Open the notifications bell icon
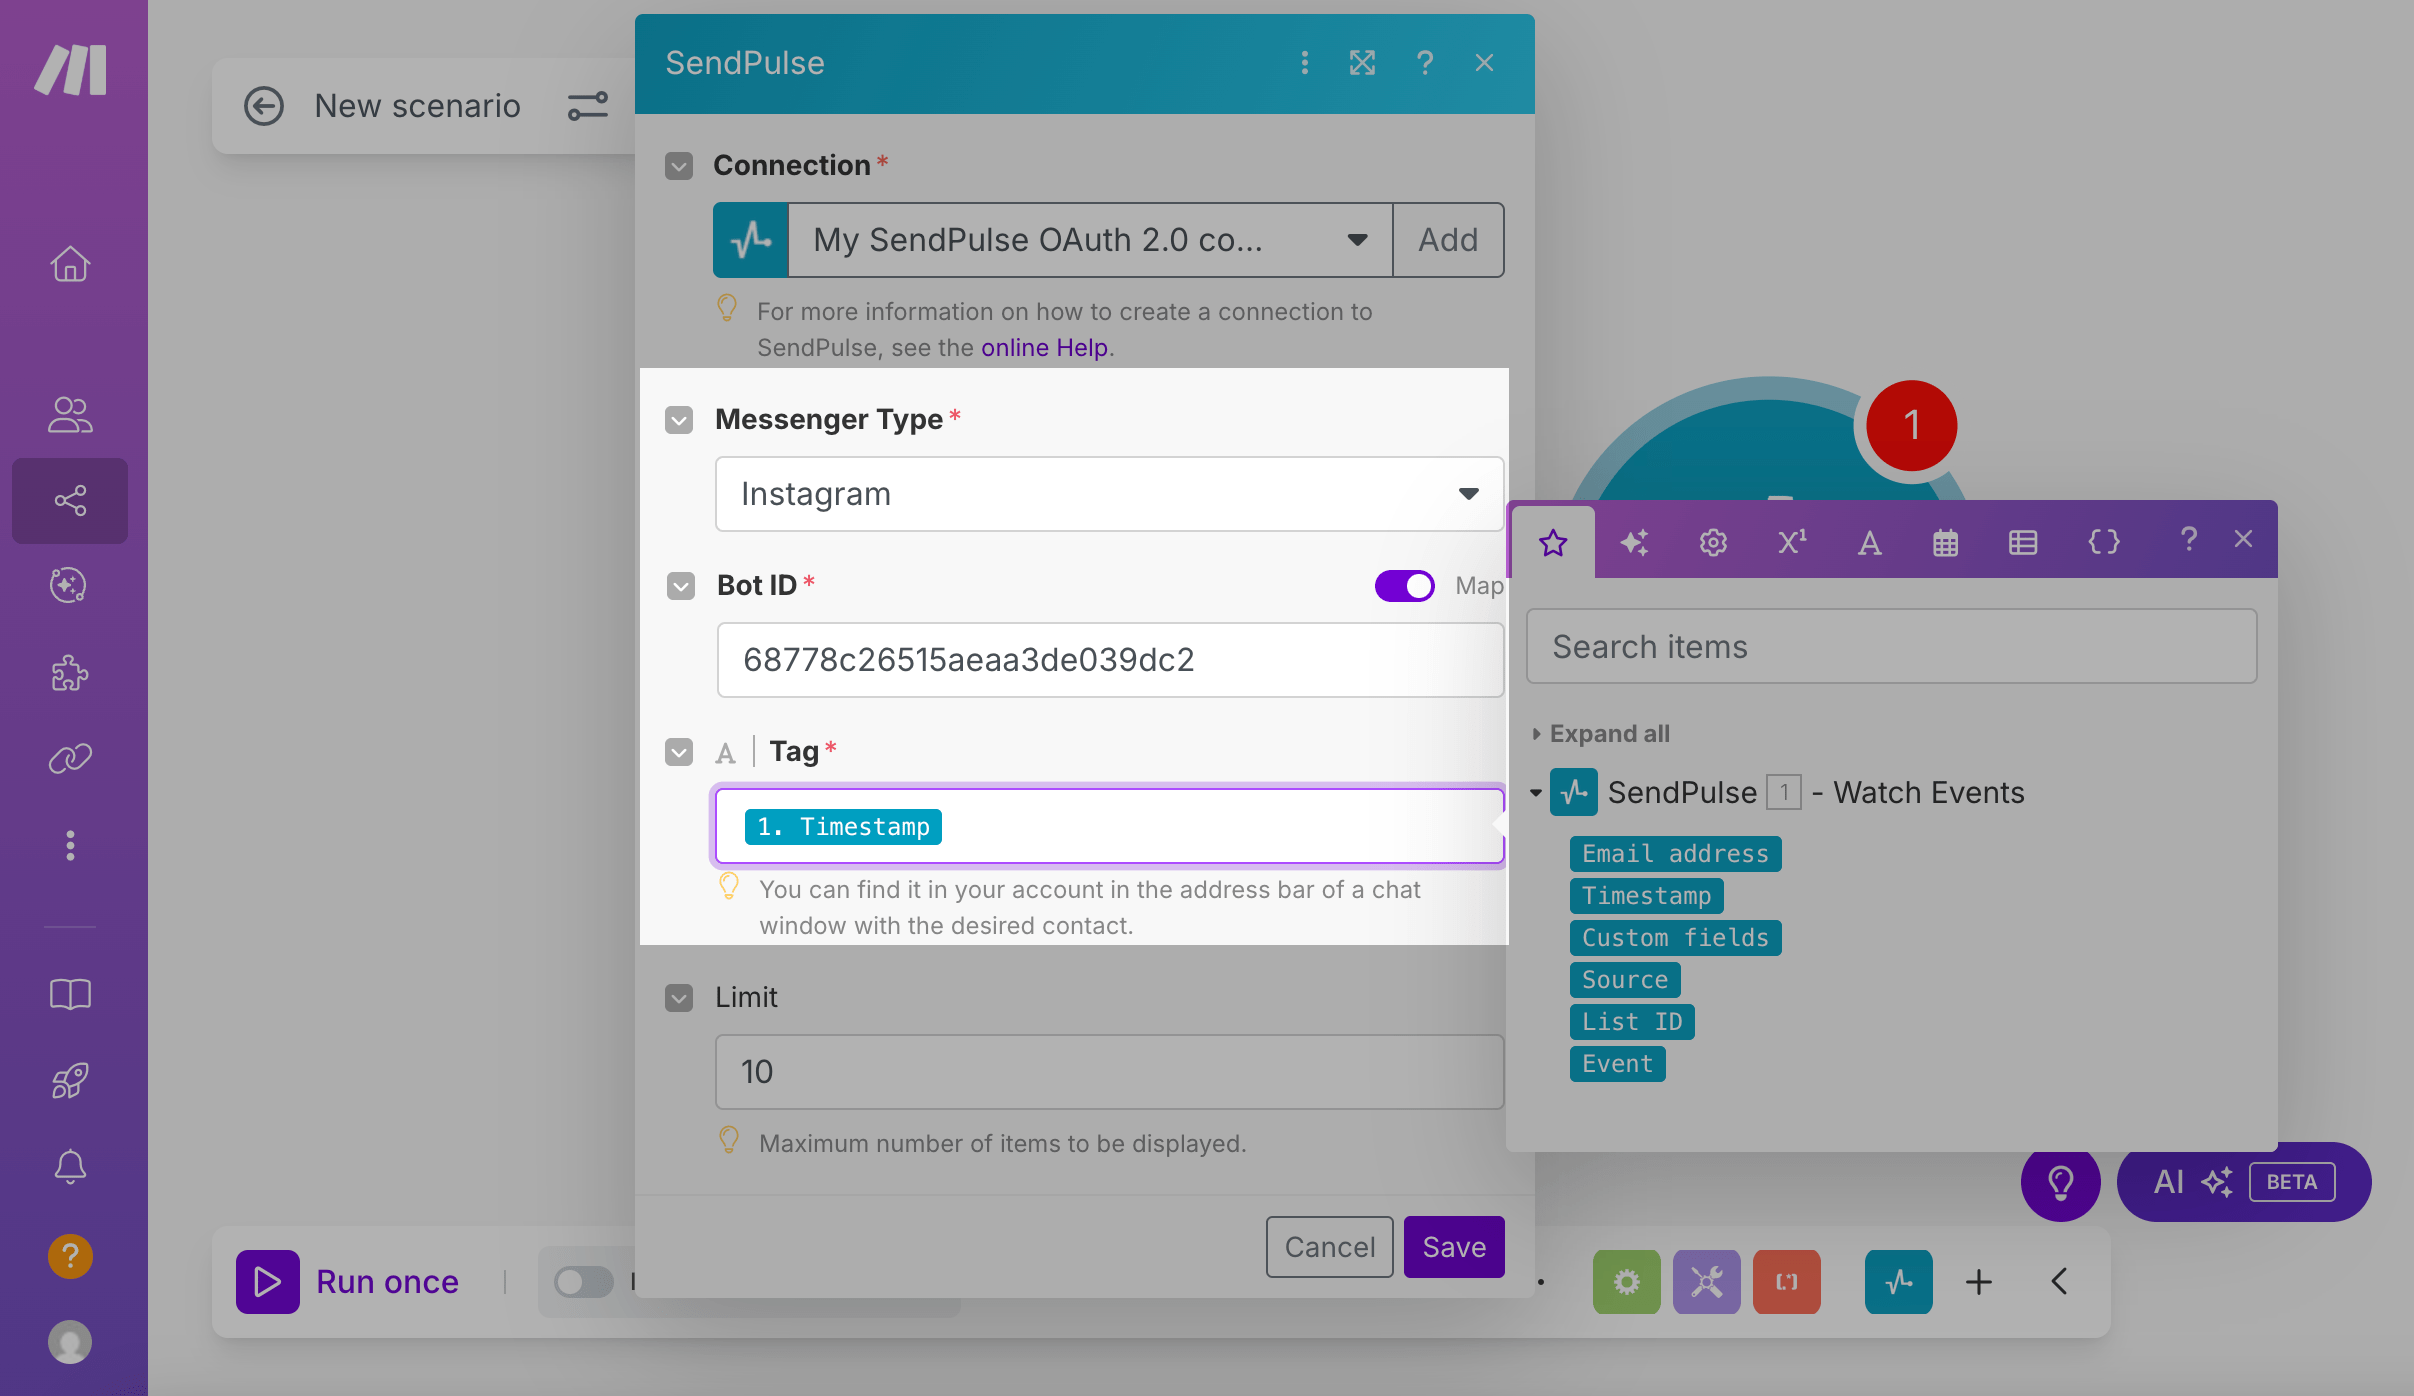2414x1396 pixels. 70,1166
